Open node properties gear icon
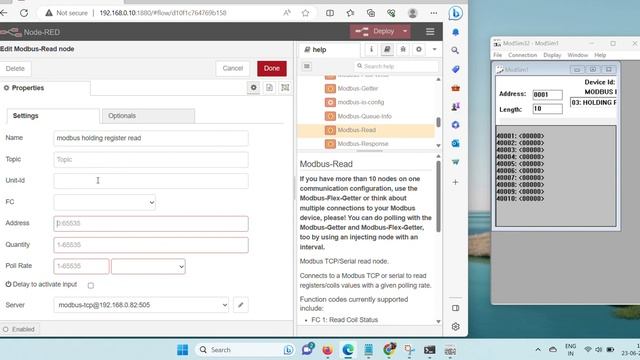 (253, 88)
